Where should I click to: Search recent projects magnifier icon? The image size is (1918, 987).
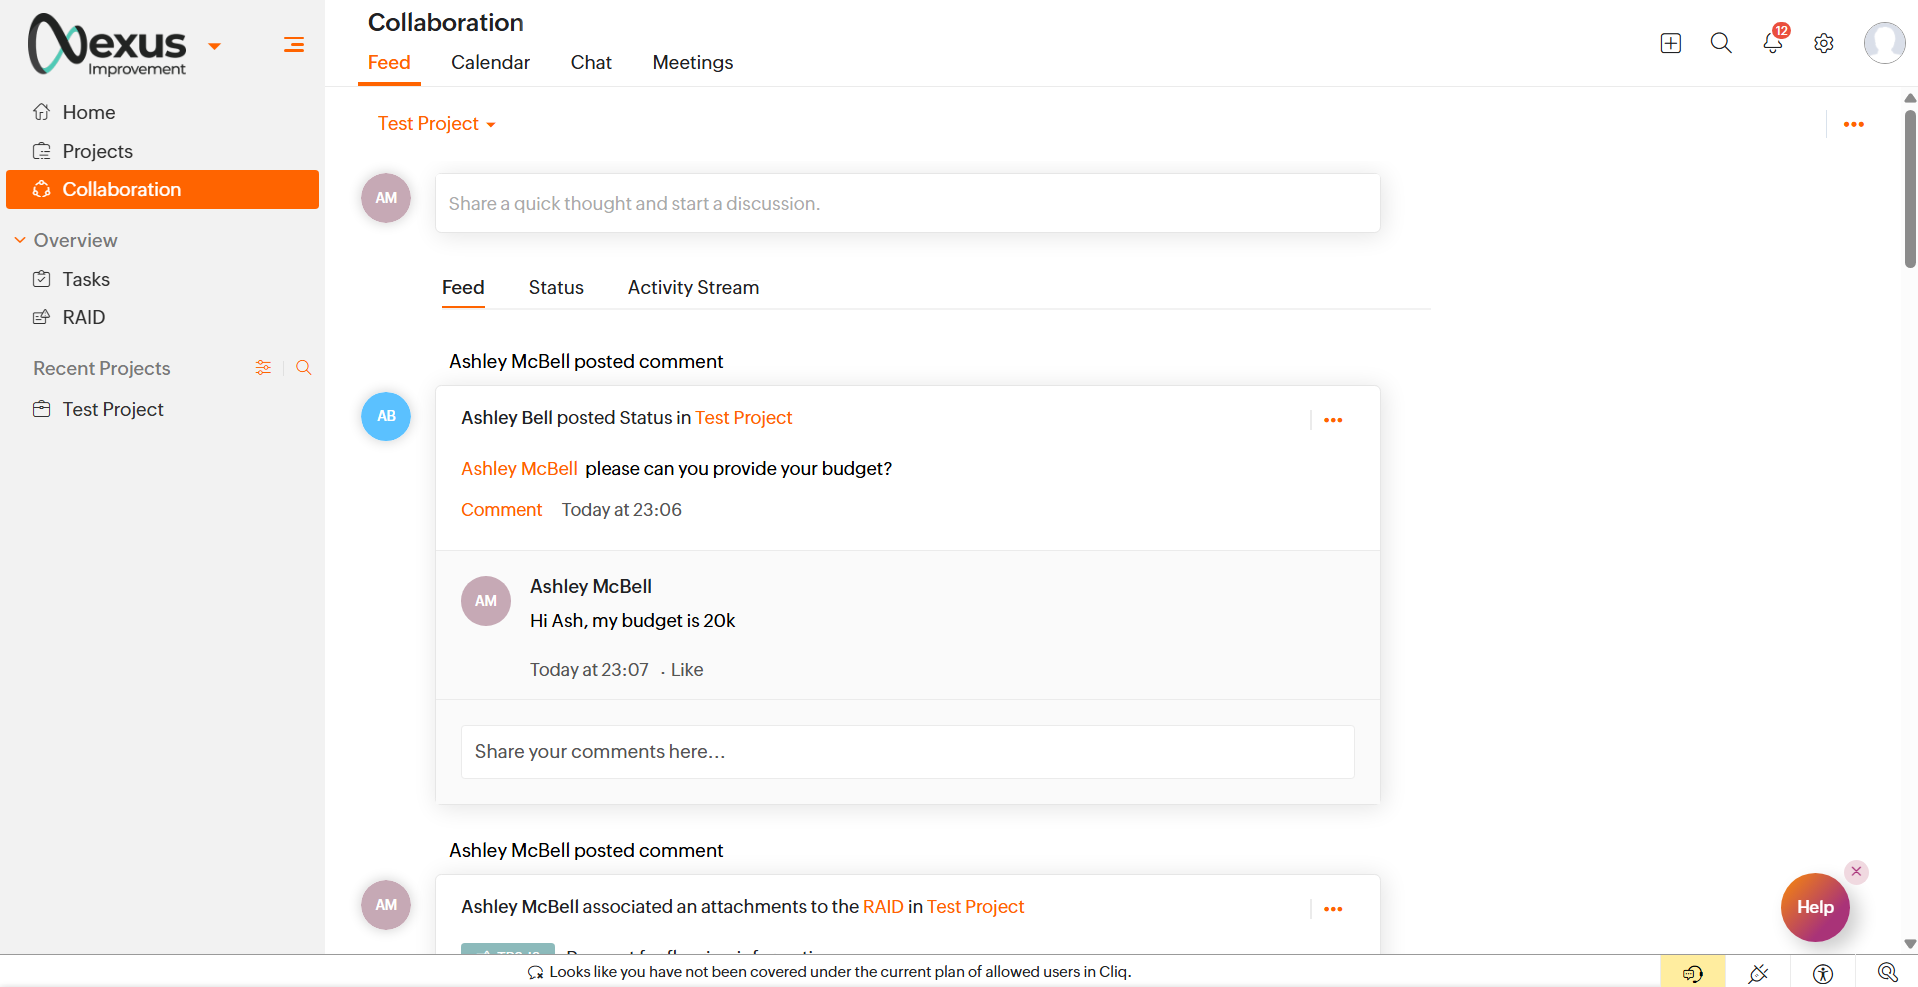click(x=304, y=368)
